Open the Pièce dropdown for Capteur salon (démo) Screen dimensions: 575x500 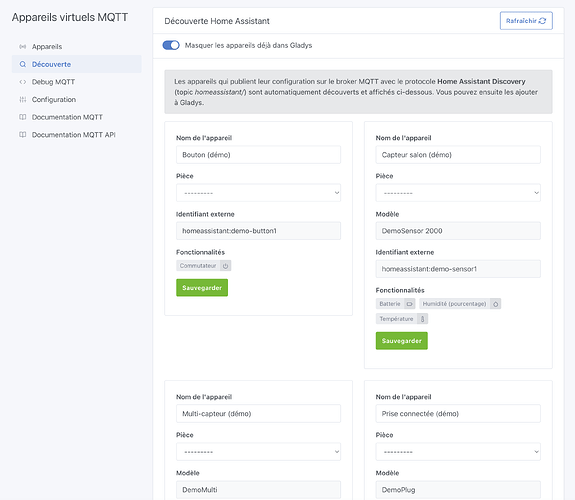point(458,193)
